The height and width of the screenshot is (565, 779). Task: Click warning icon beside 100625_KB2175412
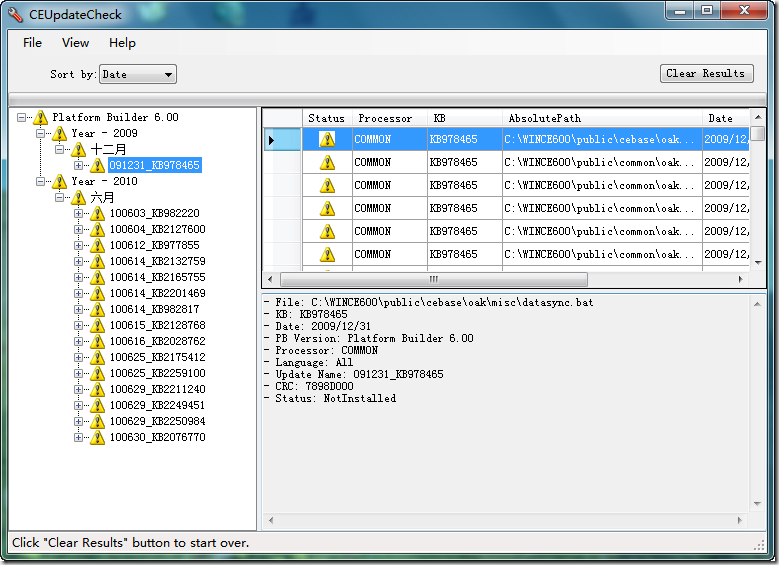point(97,357)
